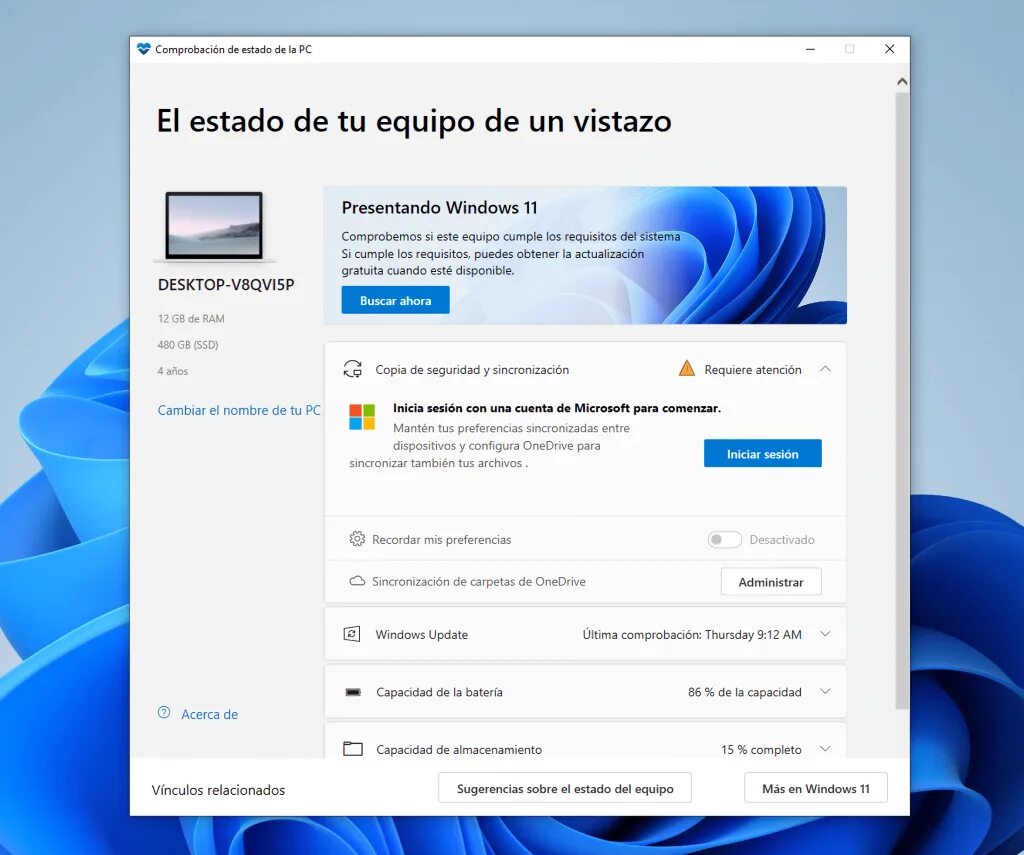Collapse the Copia de seguridad y sincronización section
Screen dimensions: 1024x855
825,369
